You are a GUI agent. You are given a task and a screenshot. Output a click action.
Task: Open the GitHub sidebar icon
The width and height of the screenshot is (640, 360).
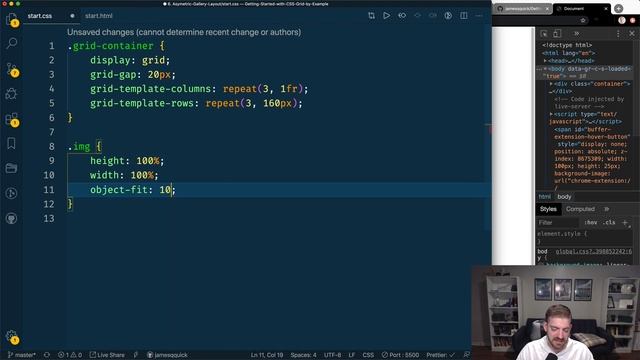click(x=11, y=218)
